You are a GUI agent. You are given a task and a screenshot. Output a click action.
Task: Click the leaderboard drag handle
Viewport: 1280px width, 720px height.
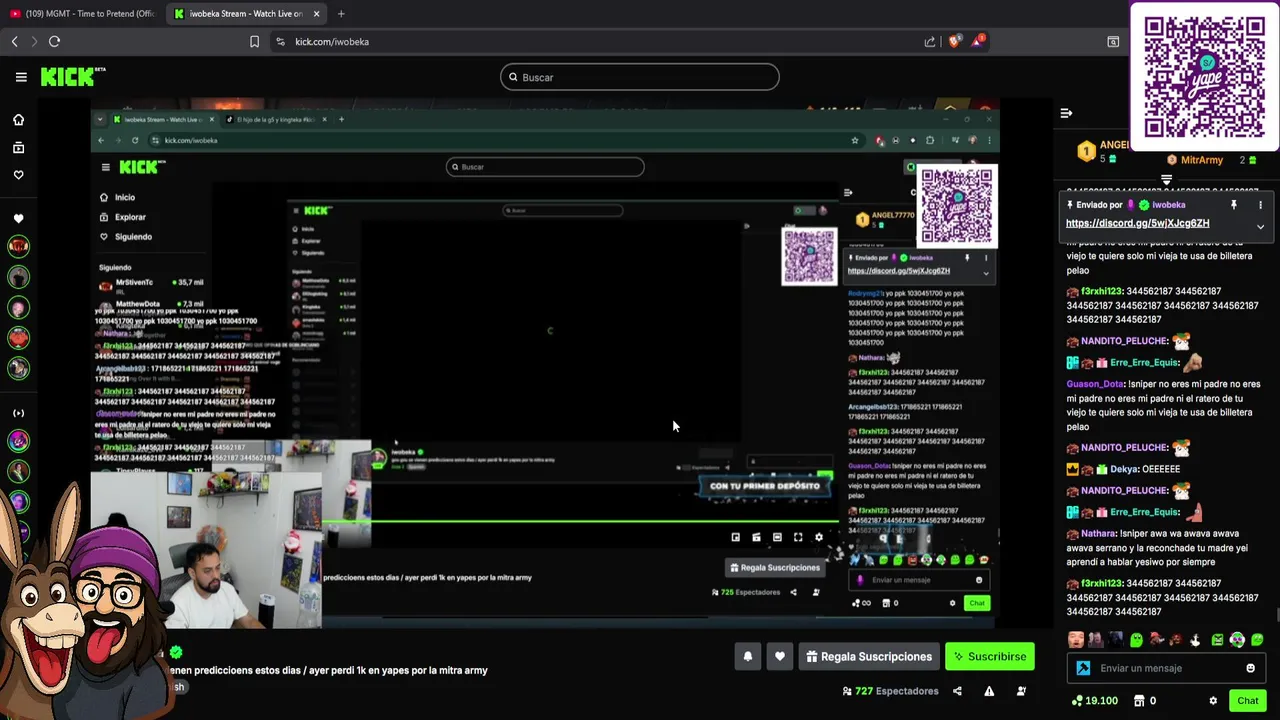tap(1166, 180)
